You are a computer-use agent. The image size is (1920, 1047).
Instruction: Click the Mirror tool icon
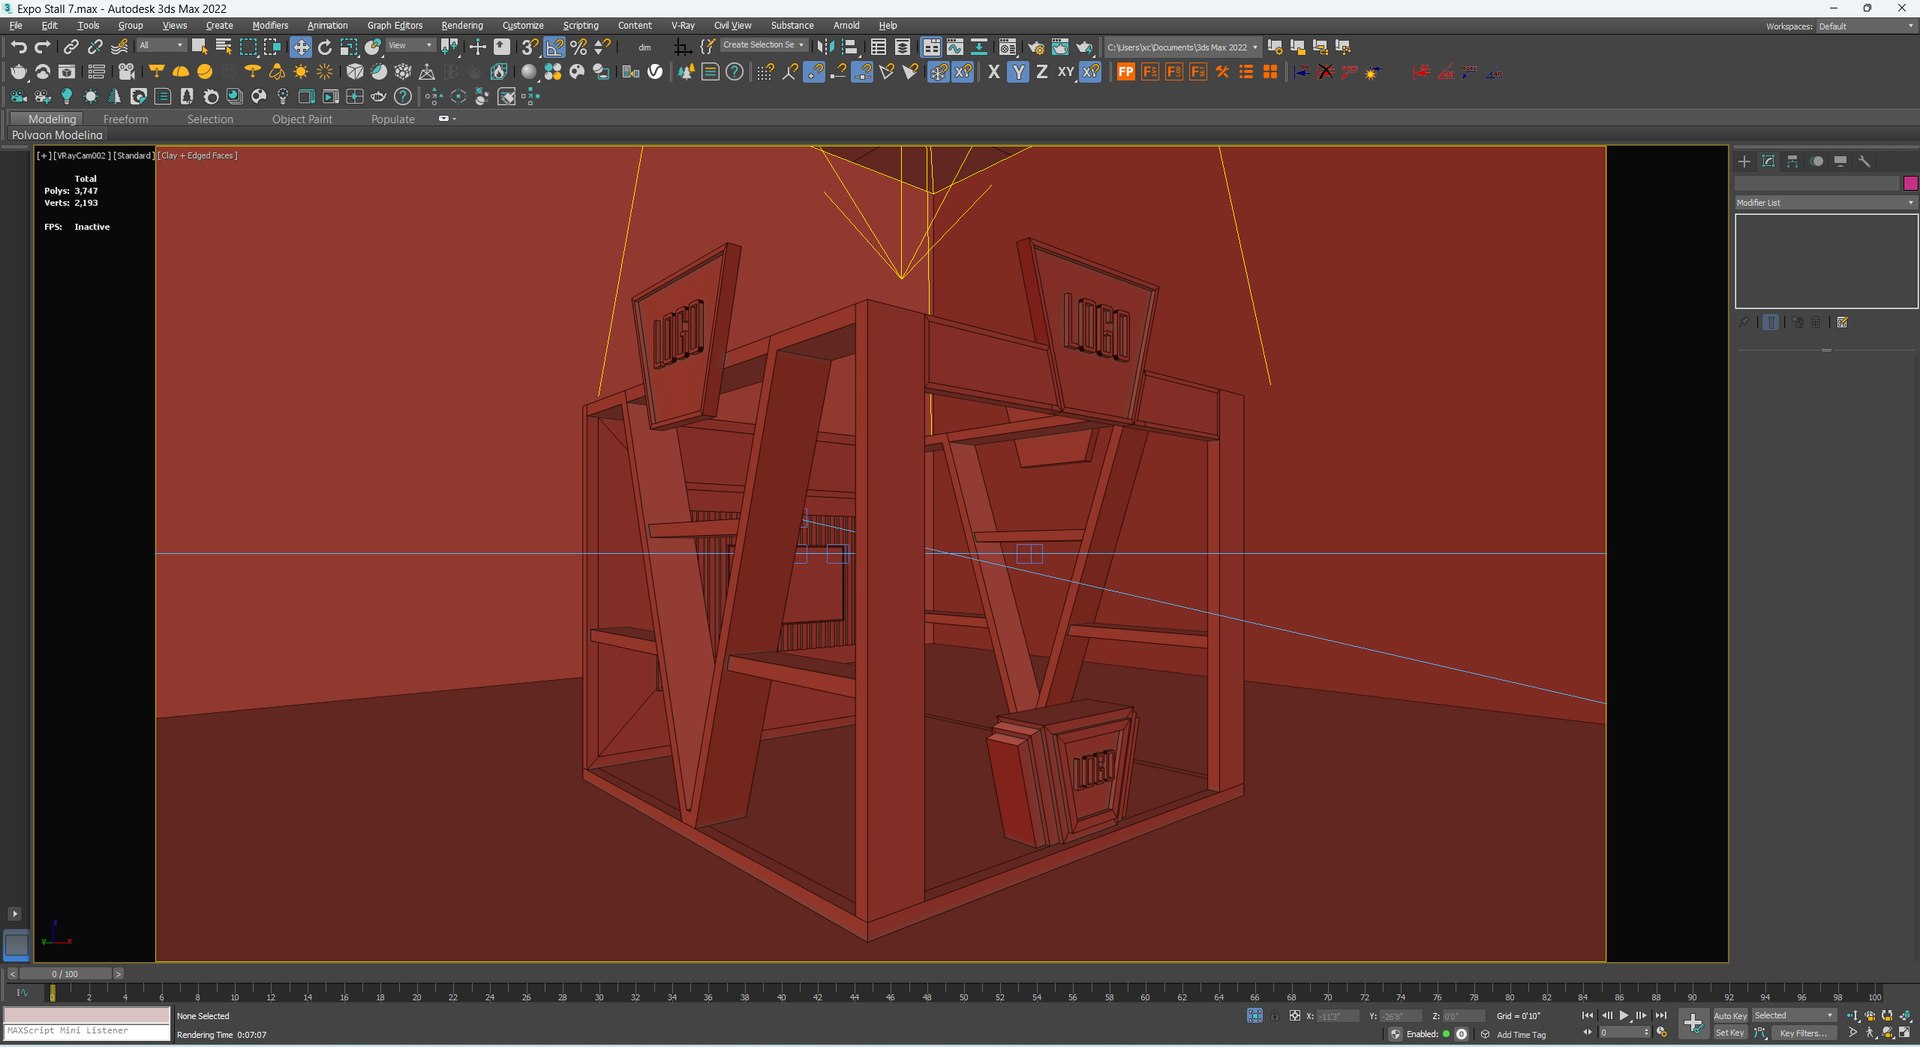(x=824, y=47)
